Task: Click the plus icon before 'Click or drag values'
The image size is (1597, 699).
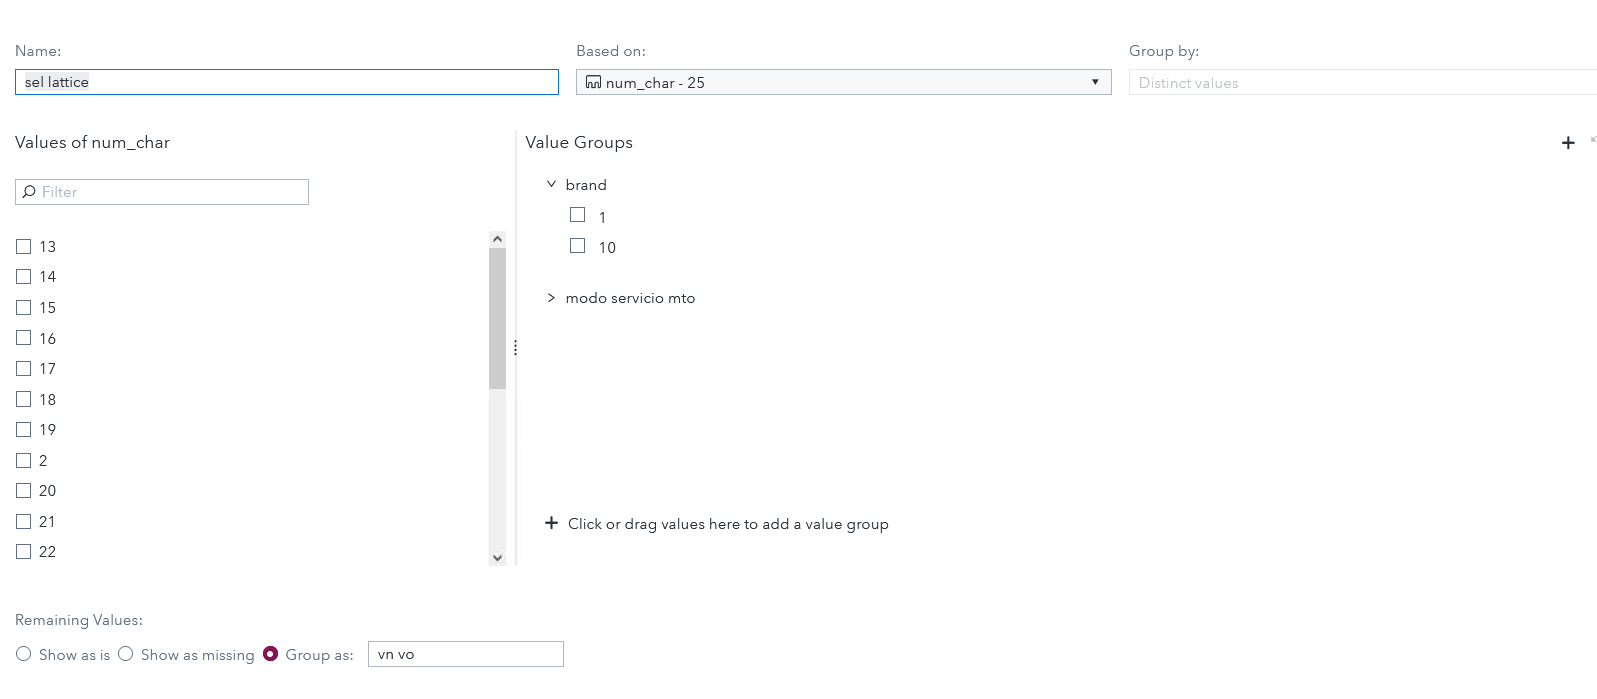Action: [551, 523]
